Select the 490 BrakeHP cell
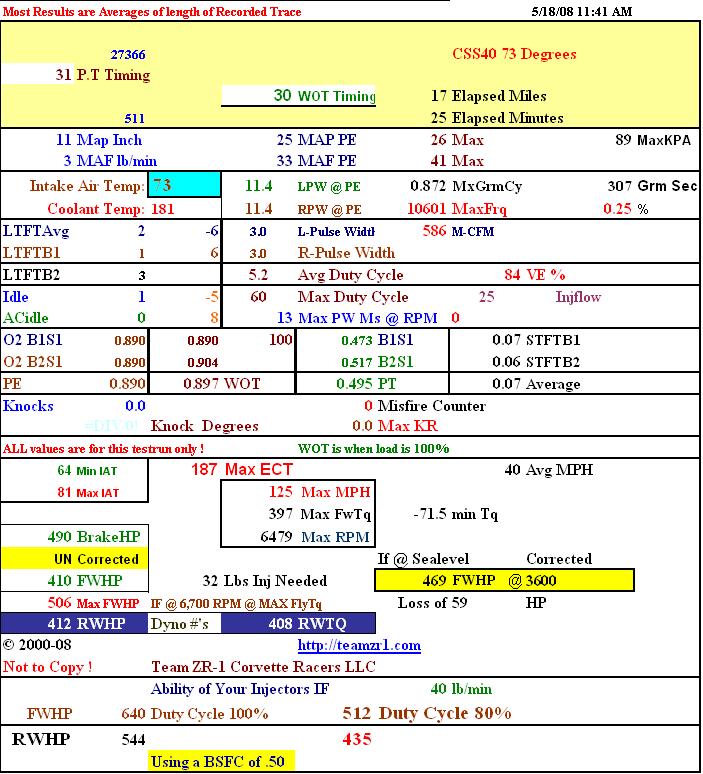The height and width of the screenshot is (774, 703). click(74, 537)
